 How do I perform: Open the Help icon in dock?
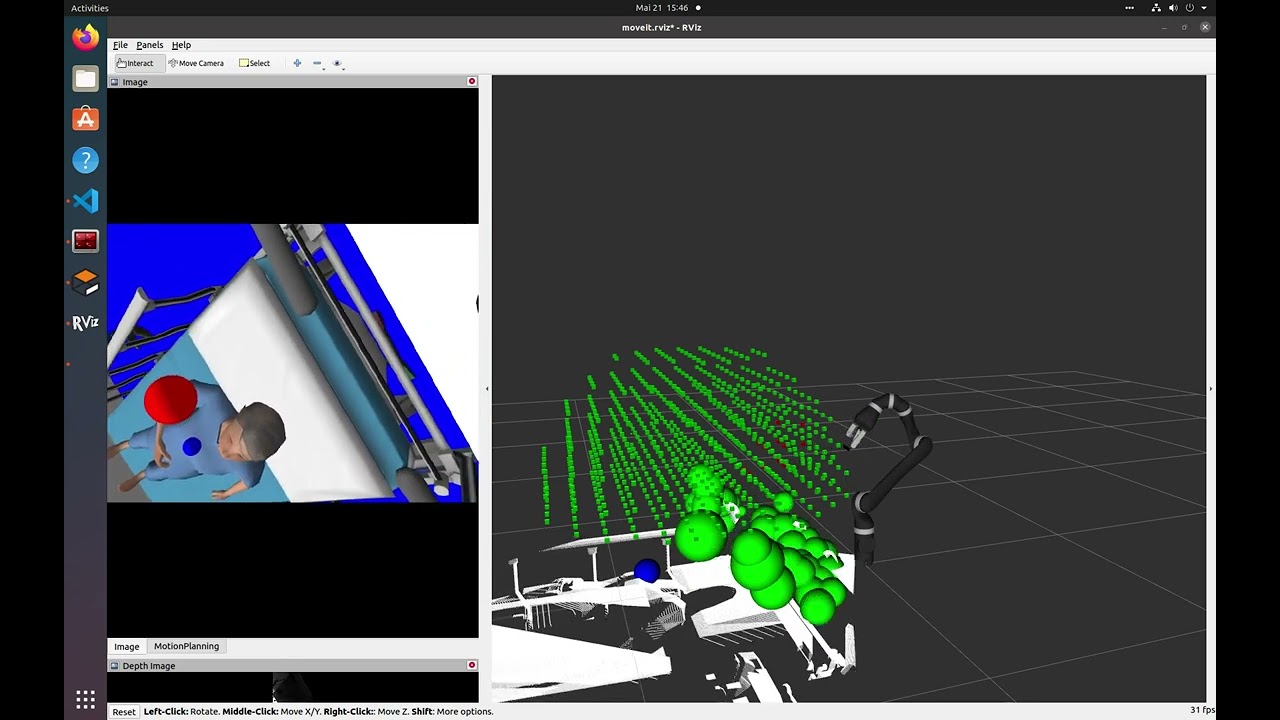pyautogui.click(x=85, y=160)
